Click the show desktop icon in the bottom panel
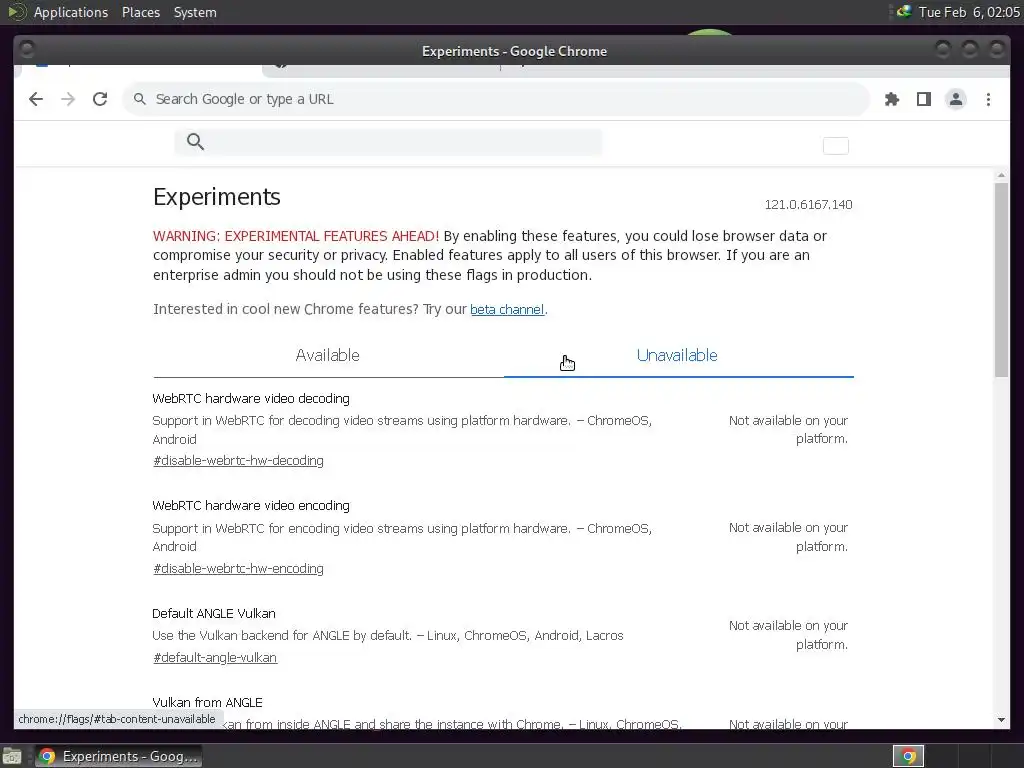 click(12, 756)
